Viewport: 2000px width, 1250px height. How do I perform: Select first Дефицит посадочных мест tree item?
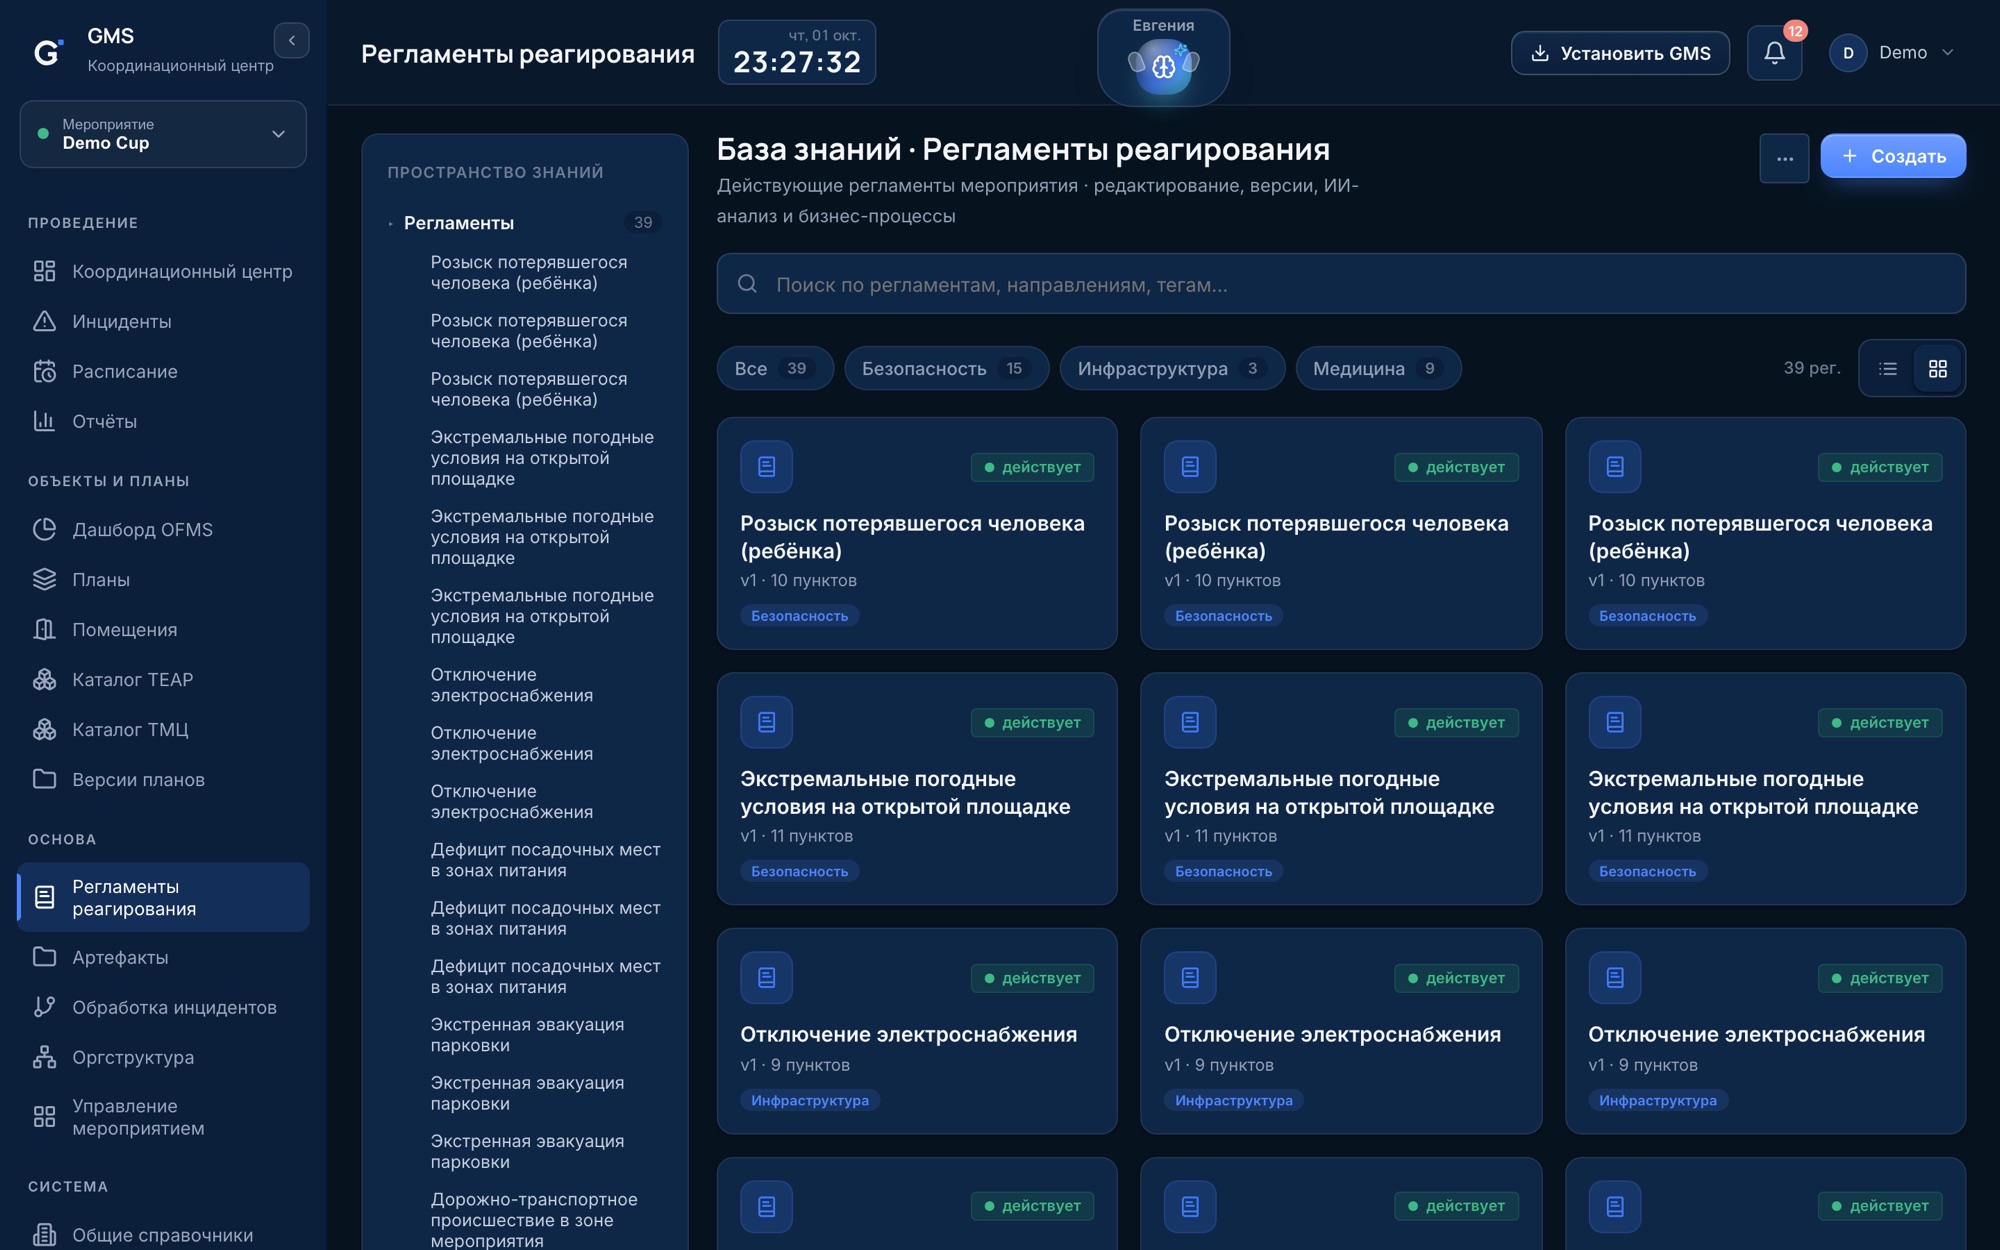coord(545,860)
